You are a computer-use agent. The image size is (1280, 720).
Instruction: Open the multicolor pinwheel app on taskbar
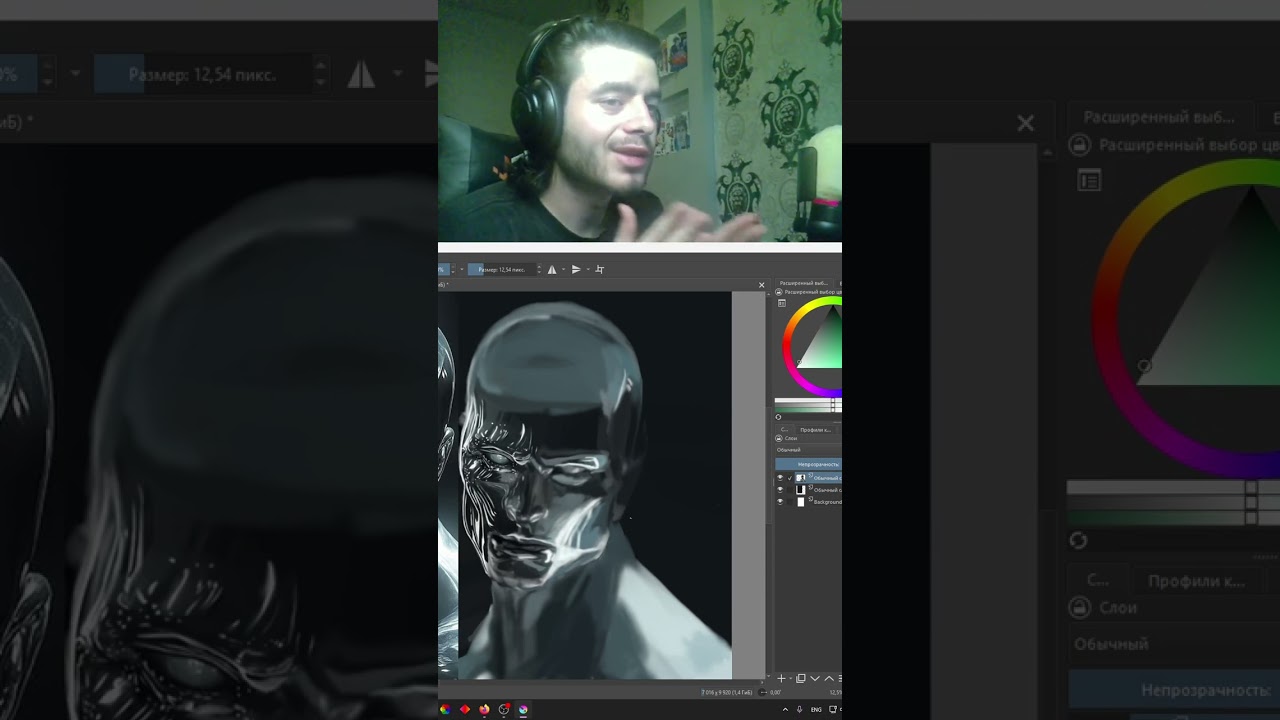pyautogui.click(x=446, y=710)
